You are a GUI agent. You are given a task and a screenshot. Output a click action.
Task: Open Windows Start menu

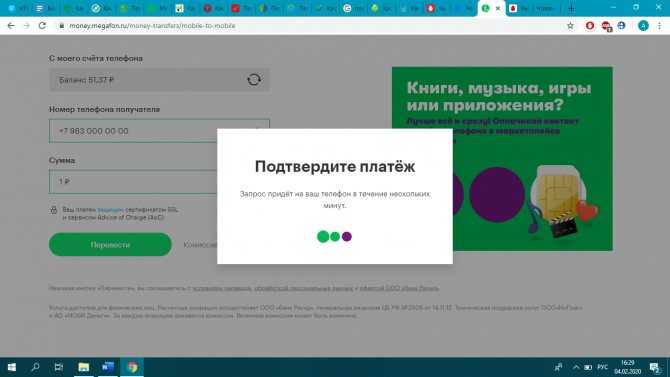[12, 367]
